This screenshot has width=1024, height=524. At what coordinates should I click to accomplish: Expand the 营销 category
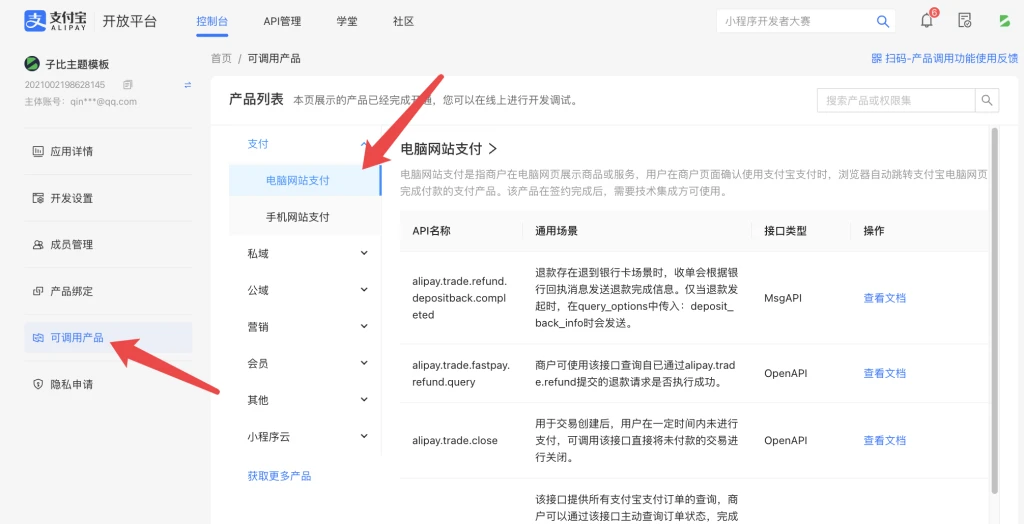click(305, 327)
